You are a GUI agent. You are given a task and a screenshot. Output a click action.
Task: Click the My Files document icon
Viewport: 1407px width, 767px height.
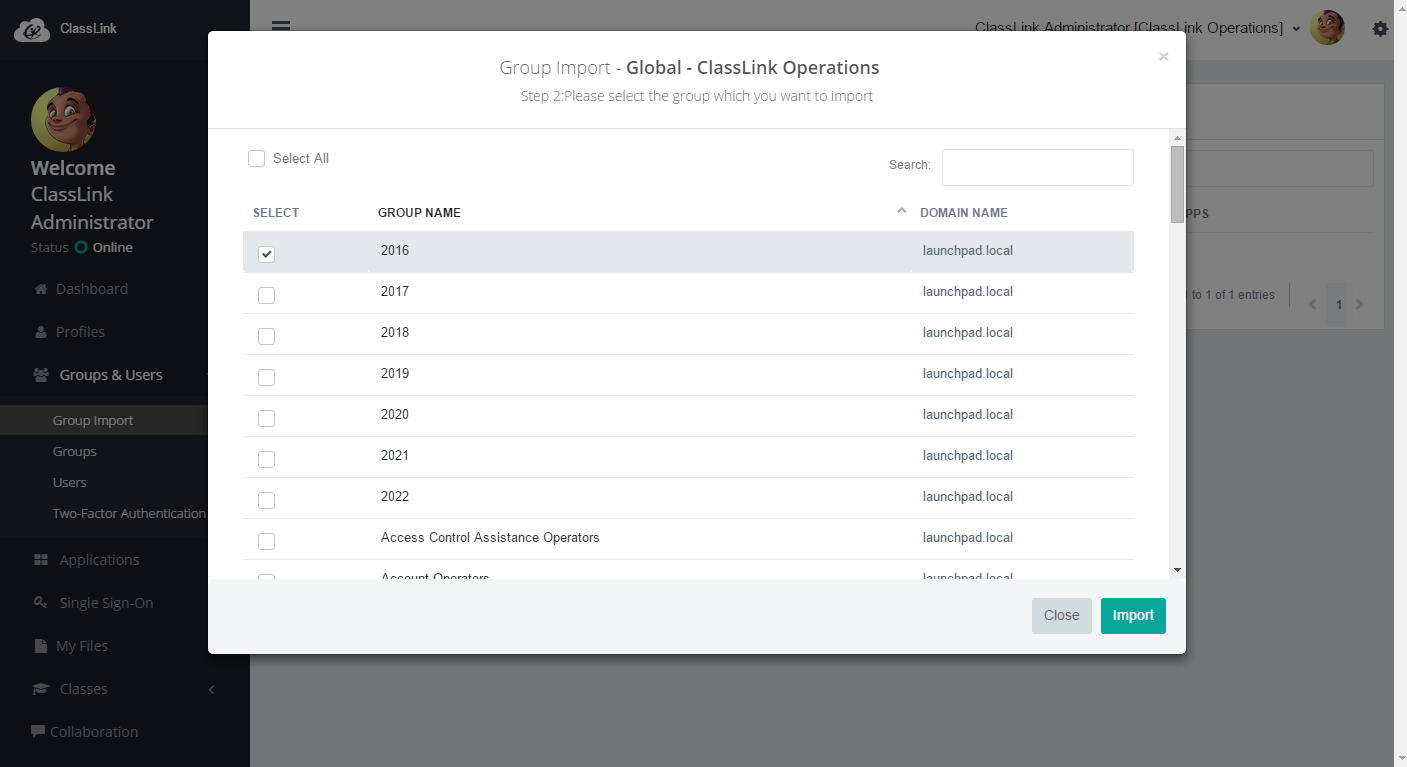(41, 646)
